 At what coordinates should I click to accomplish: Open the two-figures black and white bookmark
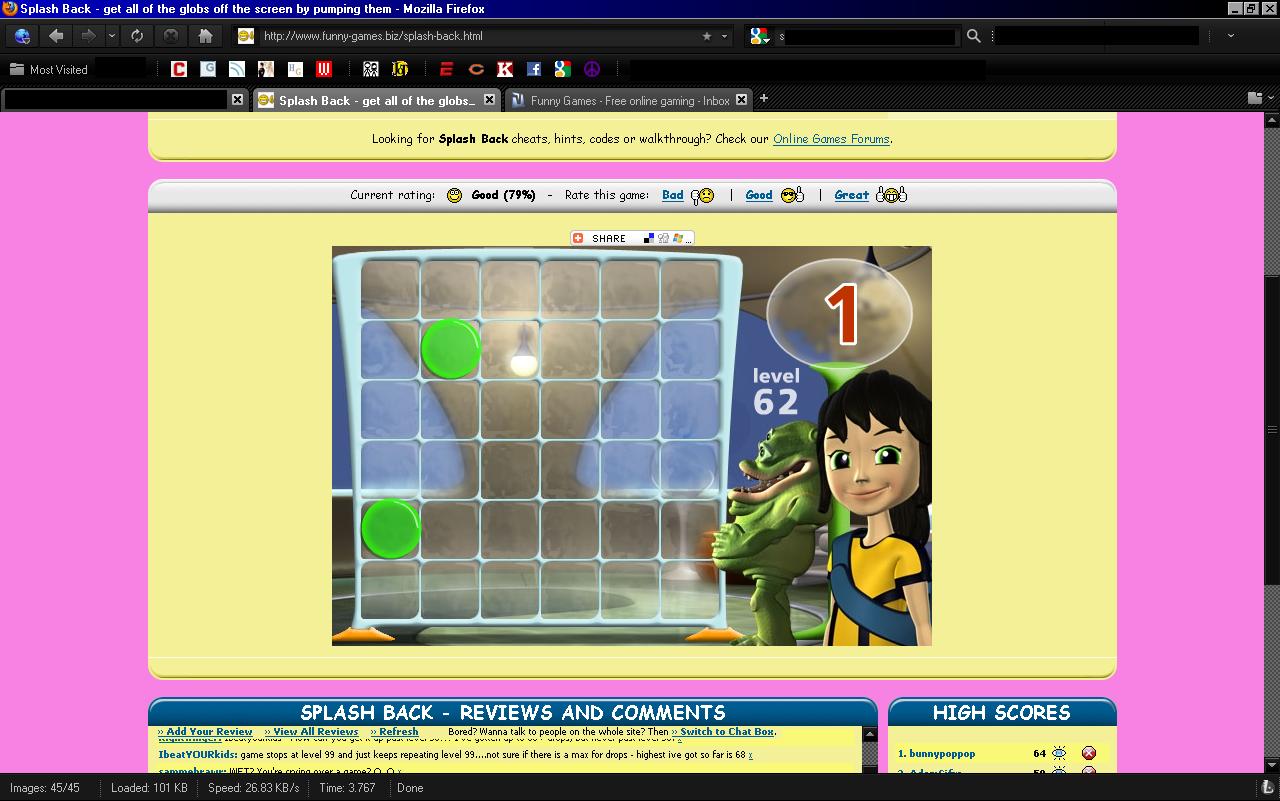click(x=371, y=69)
